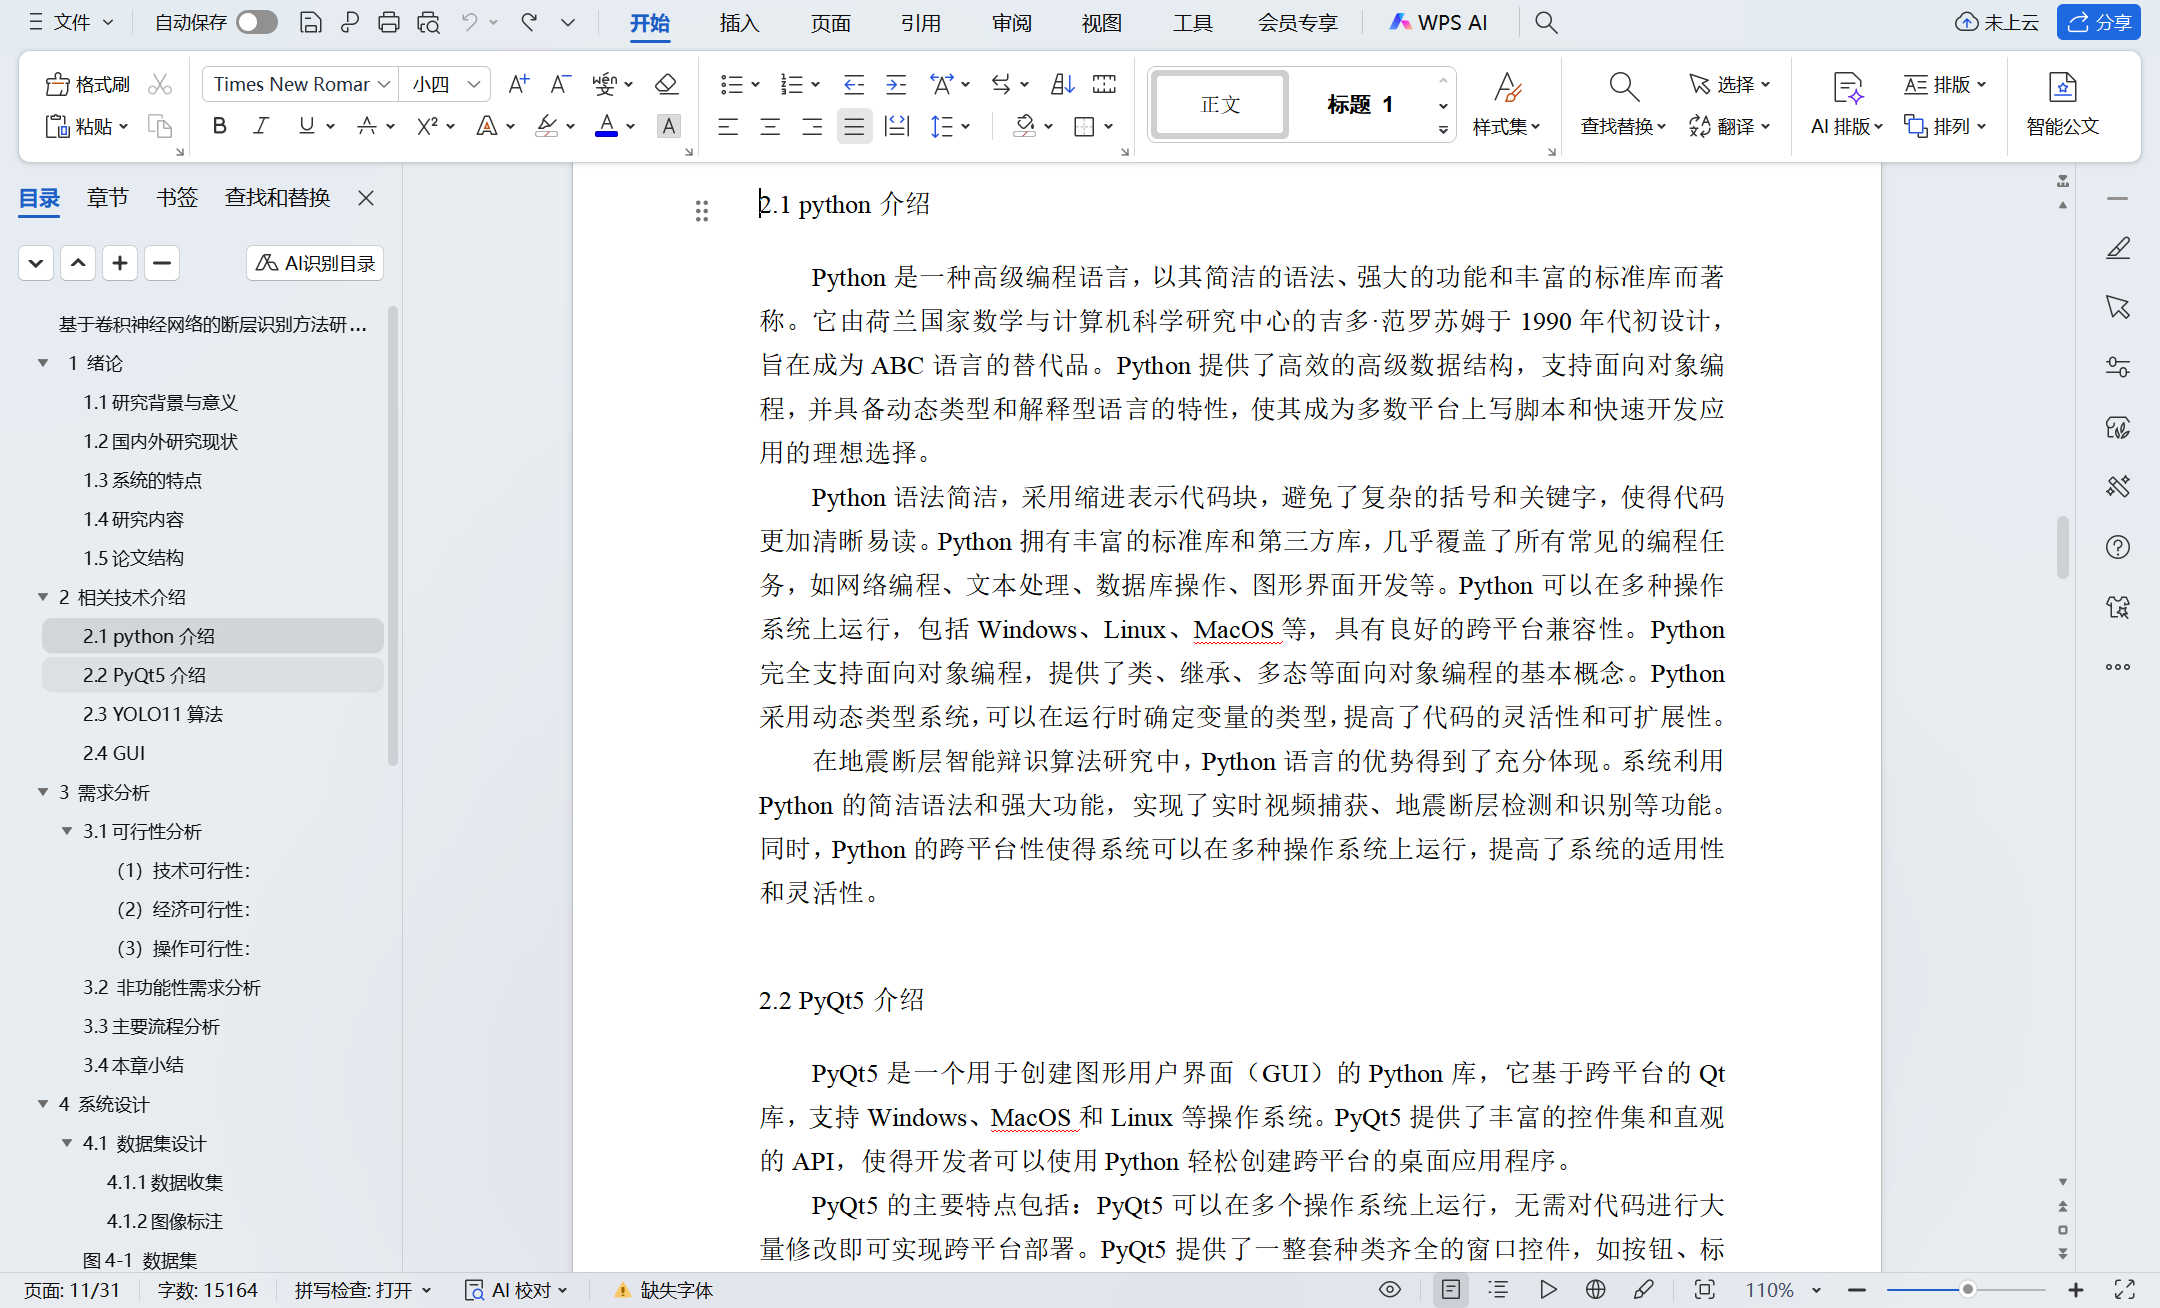The image size is (2160, 1308).
Task: Toggle justify alignment
Action: [854, 126]
